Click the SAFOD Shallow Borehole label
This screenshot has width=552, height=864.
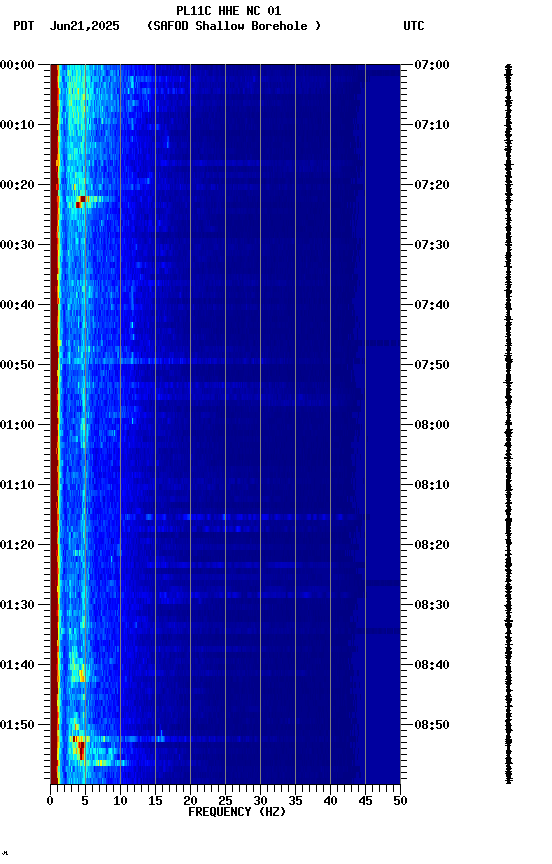pyautogui.click(x=234, y=26)
